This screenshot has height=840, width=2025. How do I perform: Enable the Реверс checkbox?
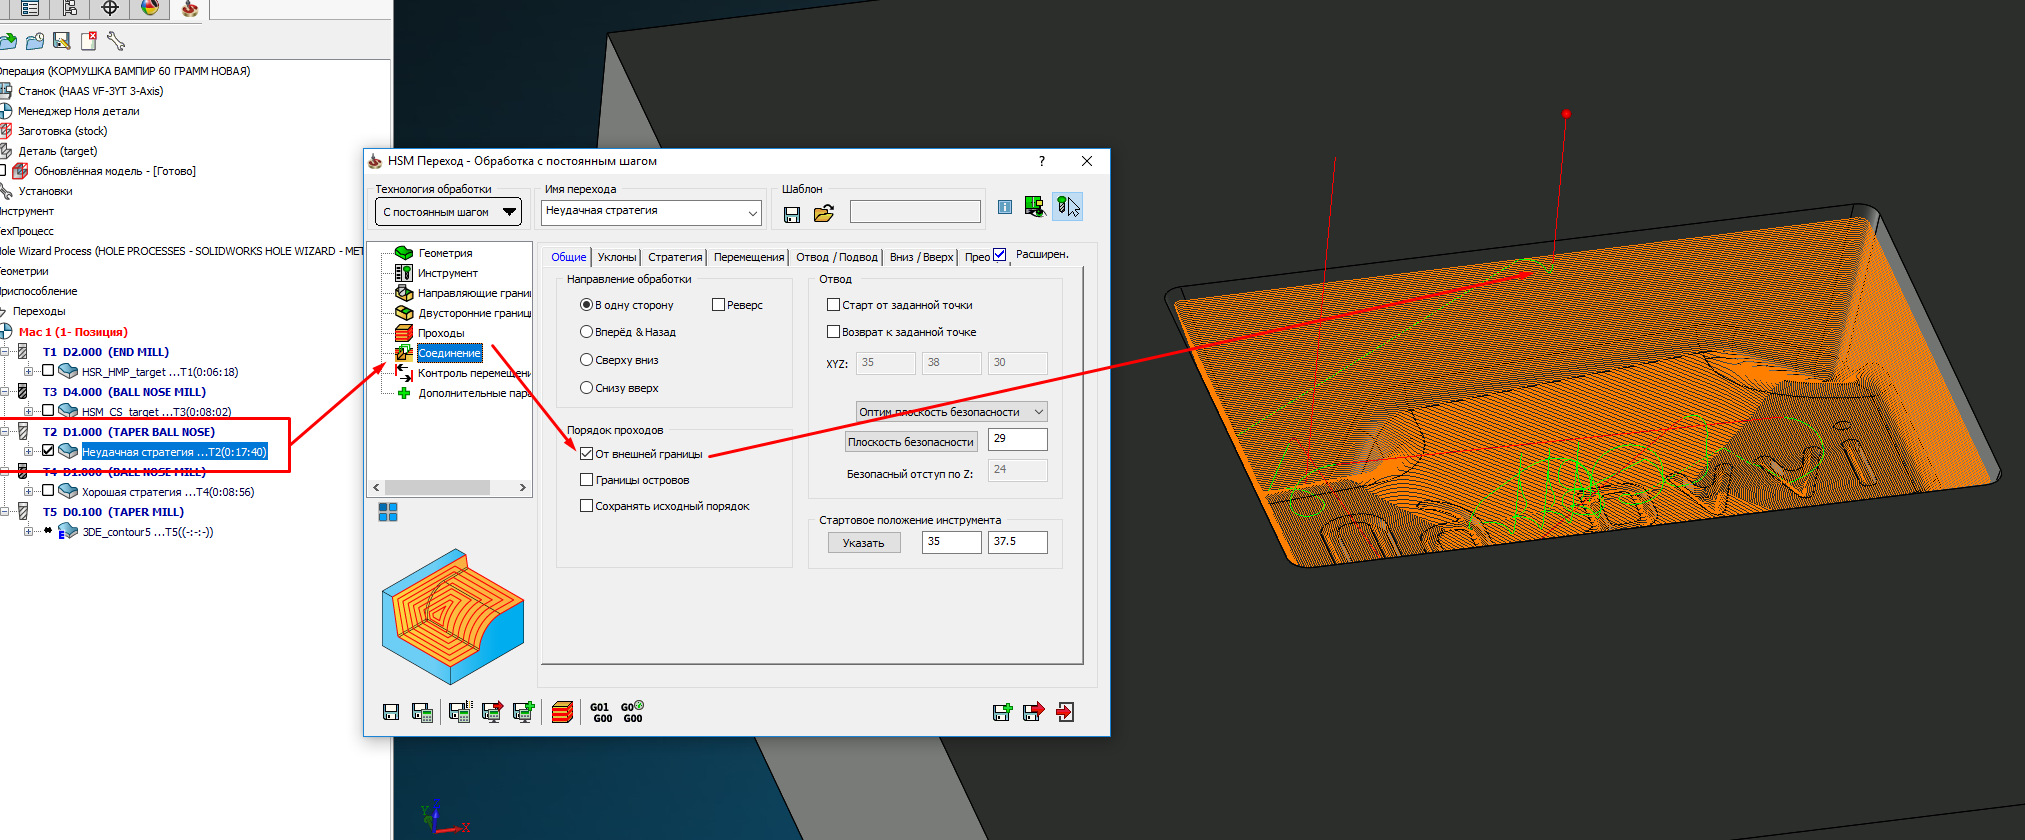coord(718,305)
